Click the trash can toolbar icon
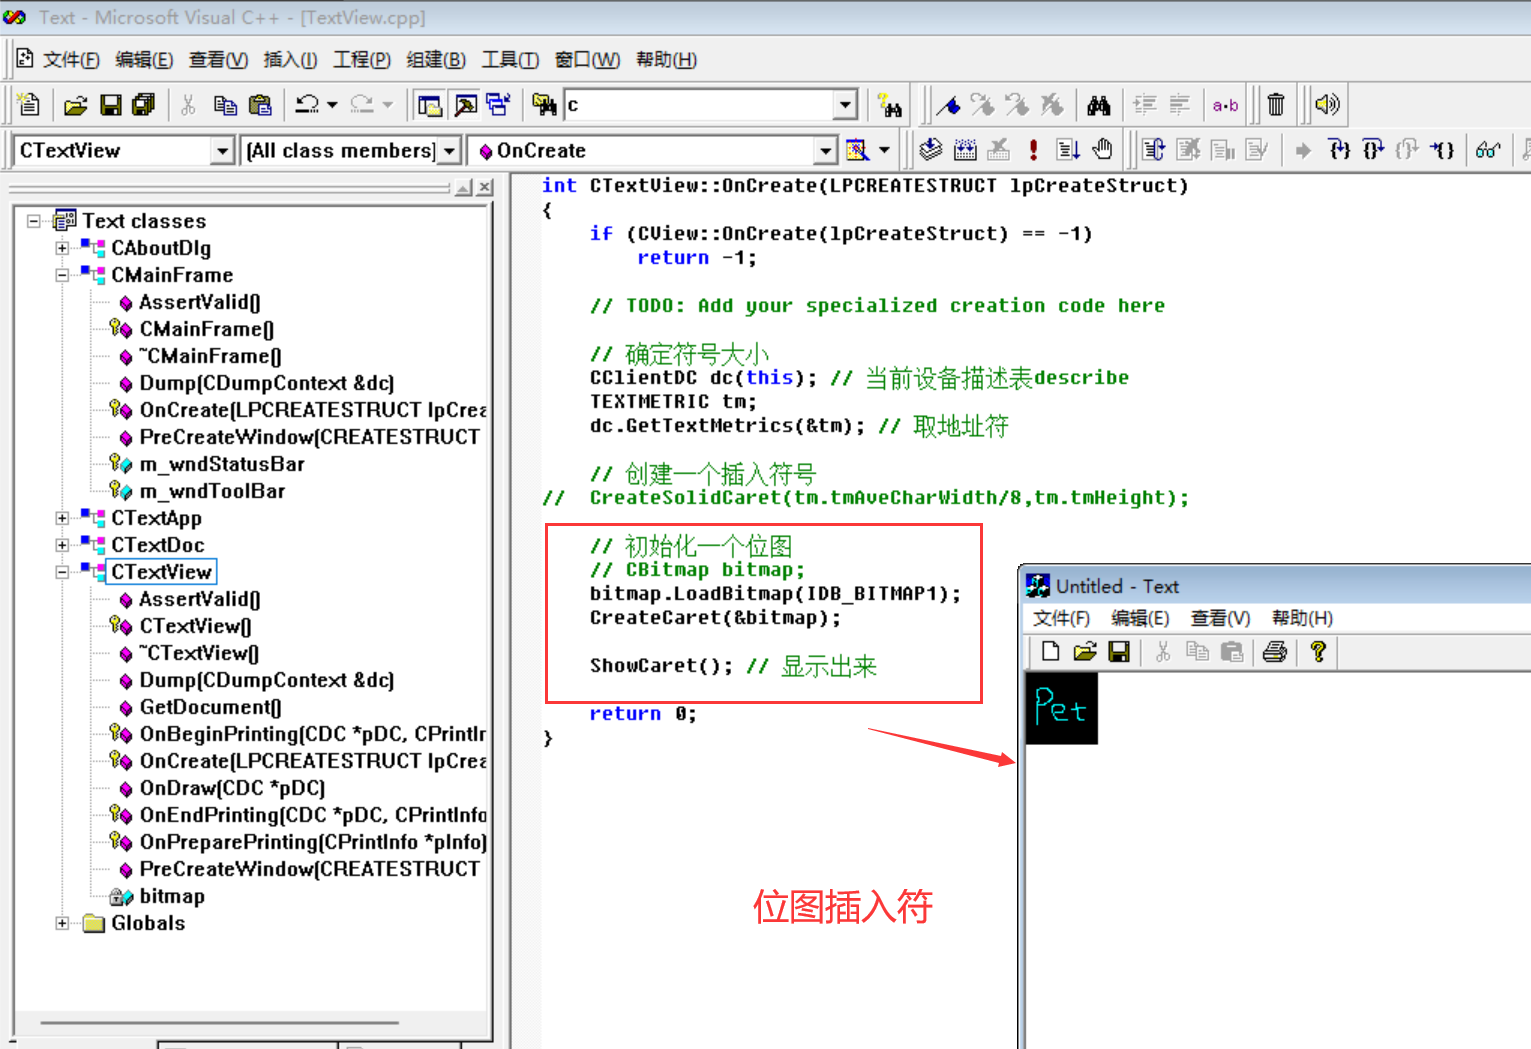This screenshot has width=1531, height=1049. point(1276,104)
